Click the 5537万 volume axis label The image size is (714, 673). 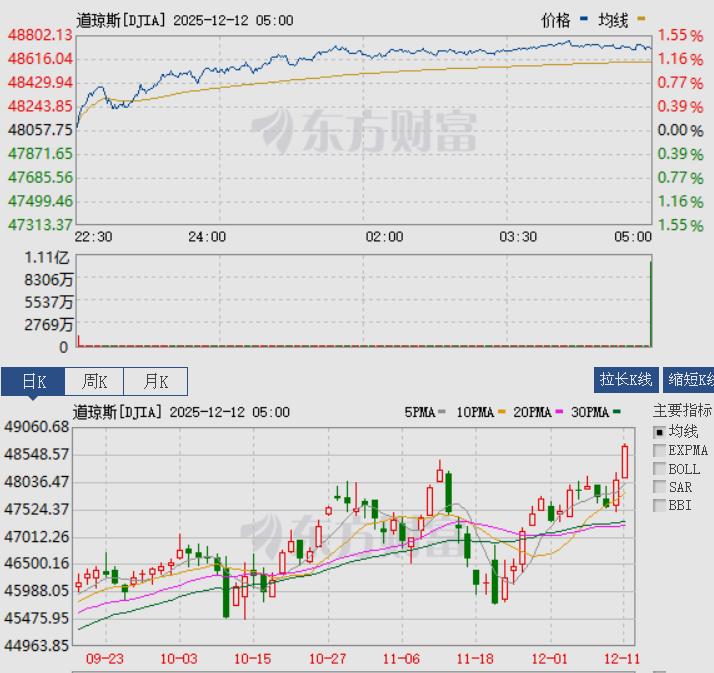pyautogui.click(x=48, y=302)
